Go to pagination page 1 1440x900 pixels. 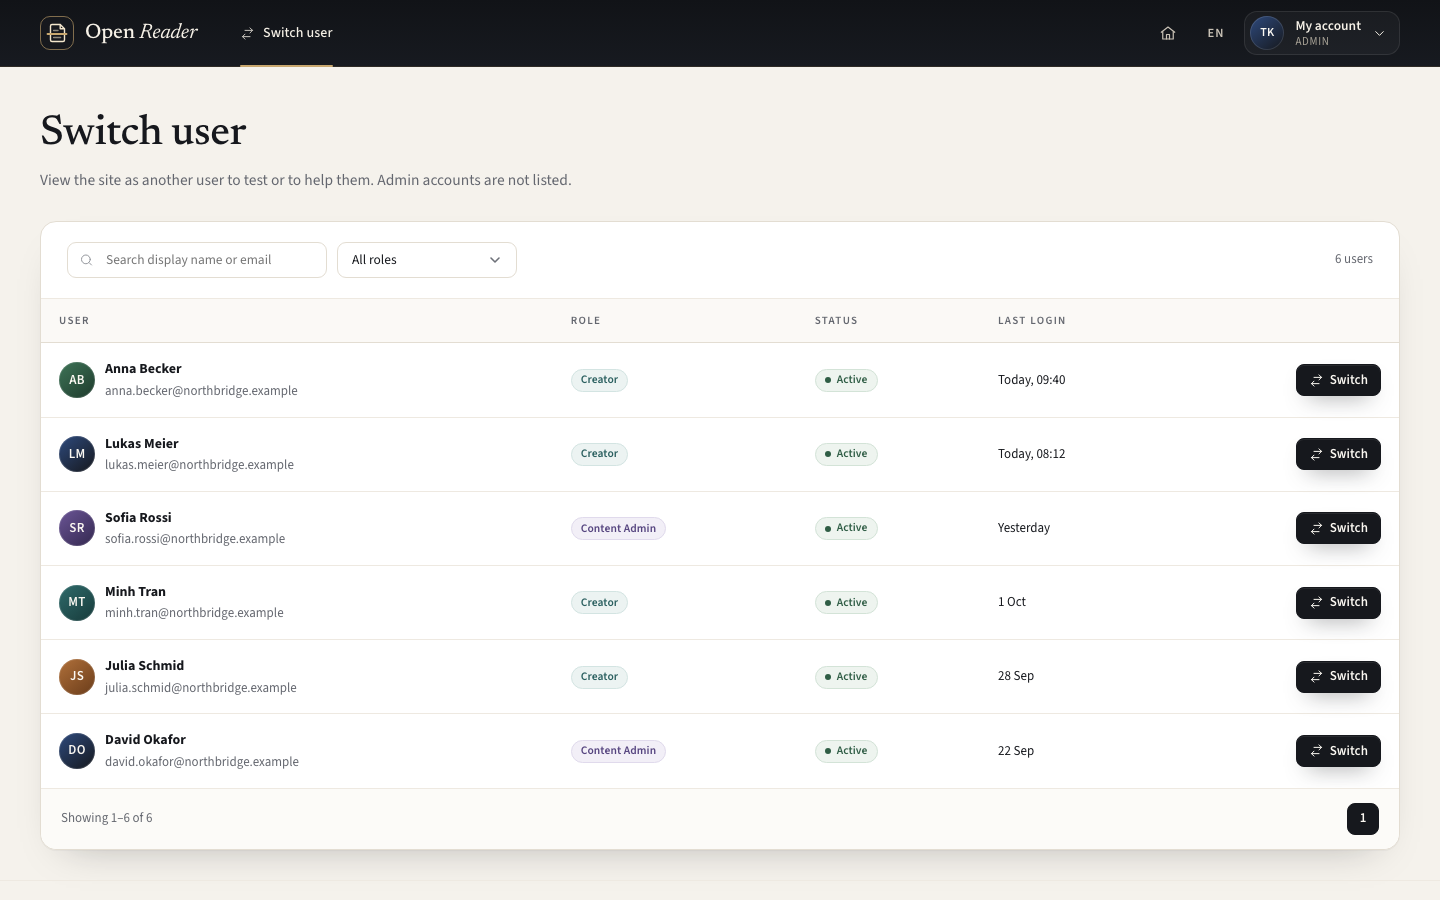(1362, 818)
